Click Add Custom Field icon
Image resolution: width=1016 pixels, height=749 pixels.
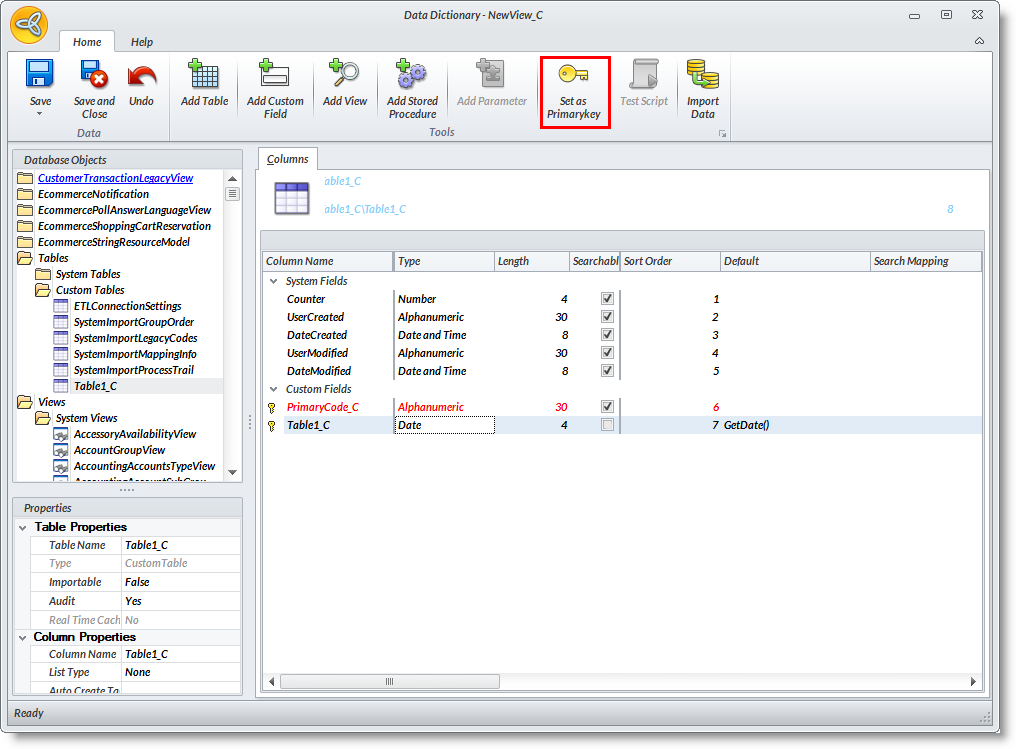(x=275, y=76)
